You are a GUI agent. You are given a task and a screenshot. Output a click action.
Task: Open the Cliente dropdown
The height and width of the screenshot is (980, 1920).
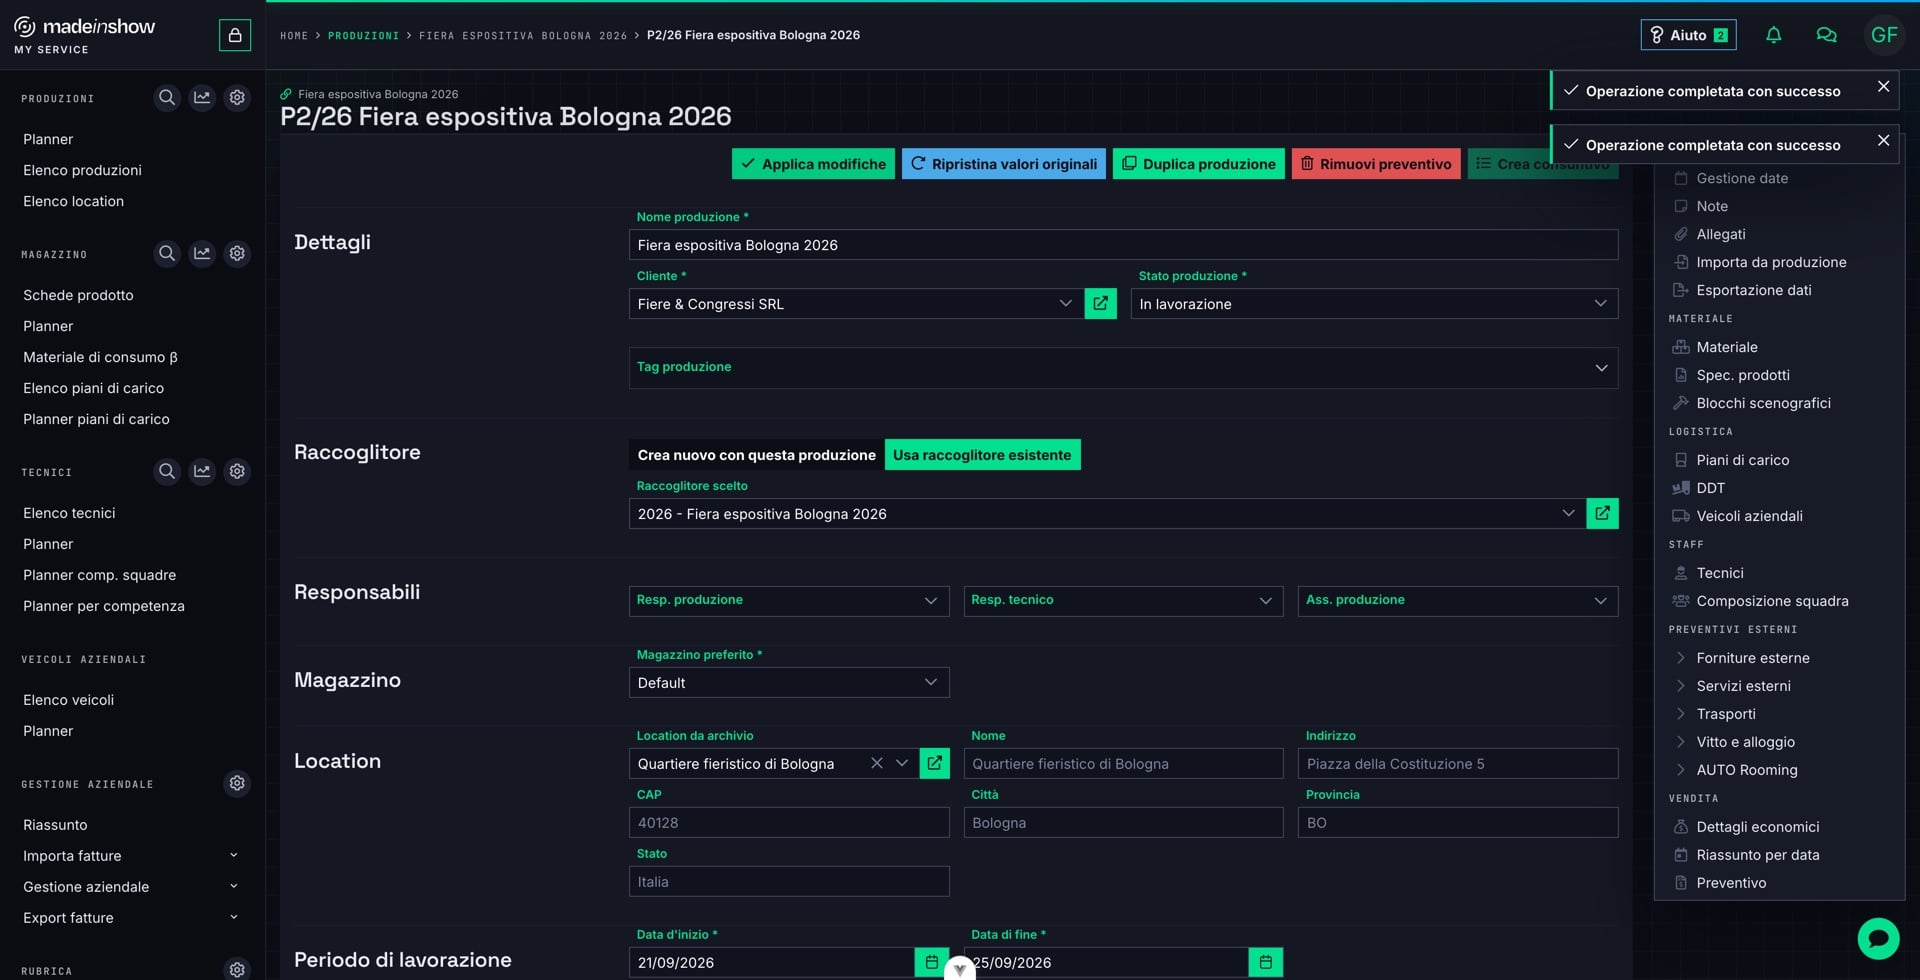coord(856,304)
